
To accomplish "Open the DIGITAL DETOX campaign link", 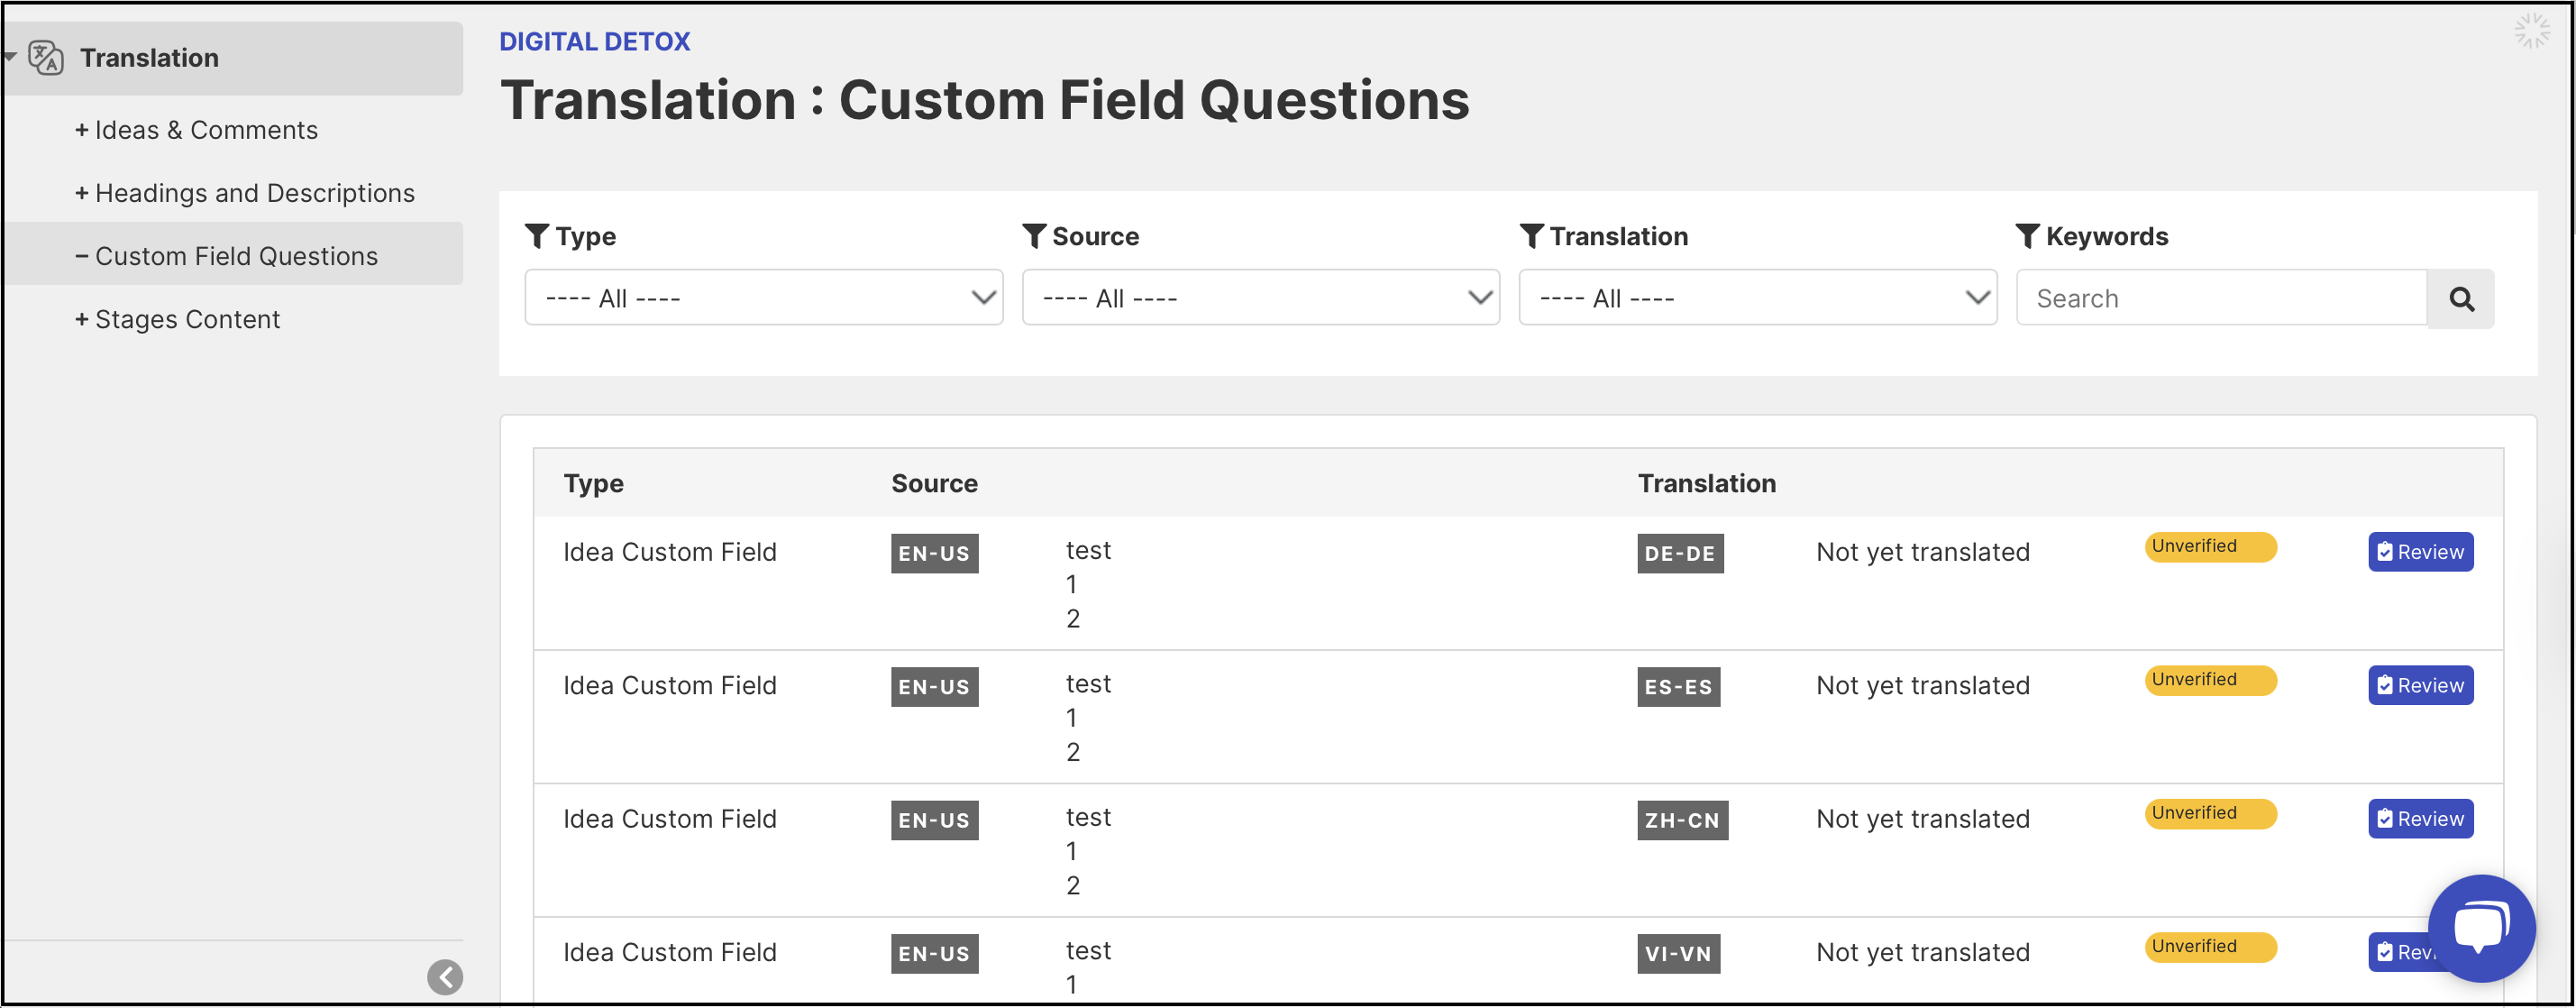I will [594, 41].
